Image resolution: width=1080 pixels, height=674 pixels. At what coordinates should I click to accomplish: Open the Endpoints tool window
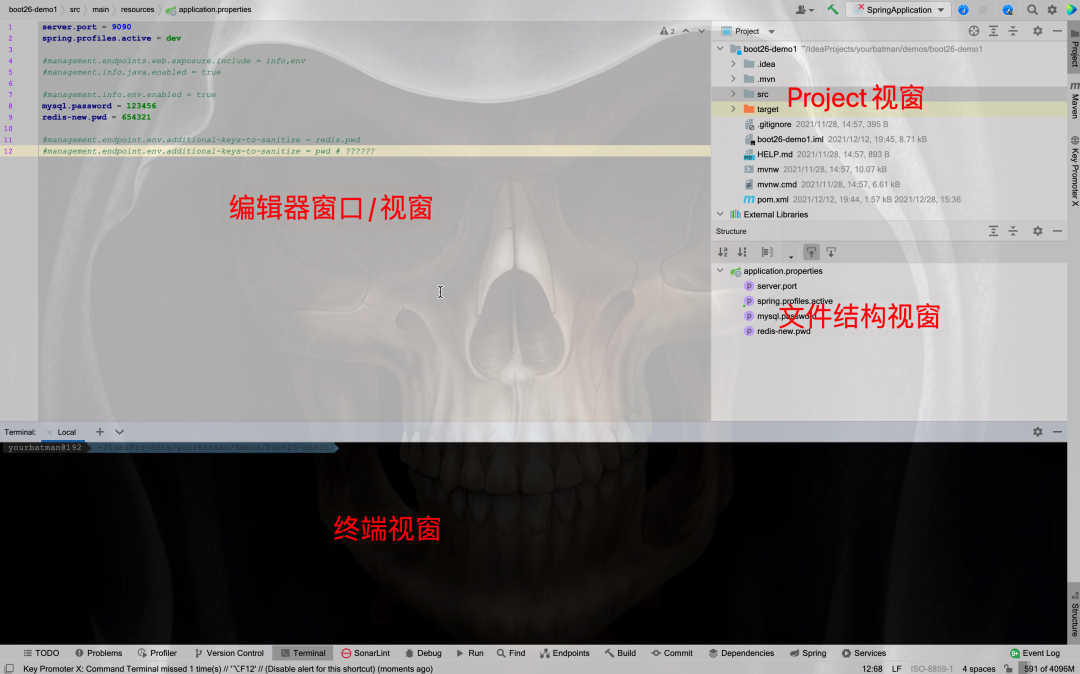(x=565, y=653)
